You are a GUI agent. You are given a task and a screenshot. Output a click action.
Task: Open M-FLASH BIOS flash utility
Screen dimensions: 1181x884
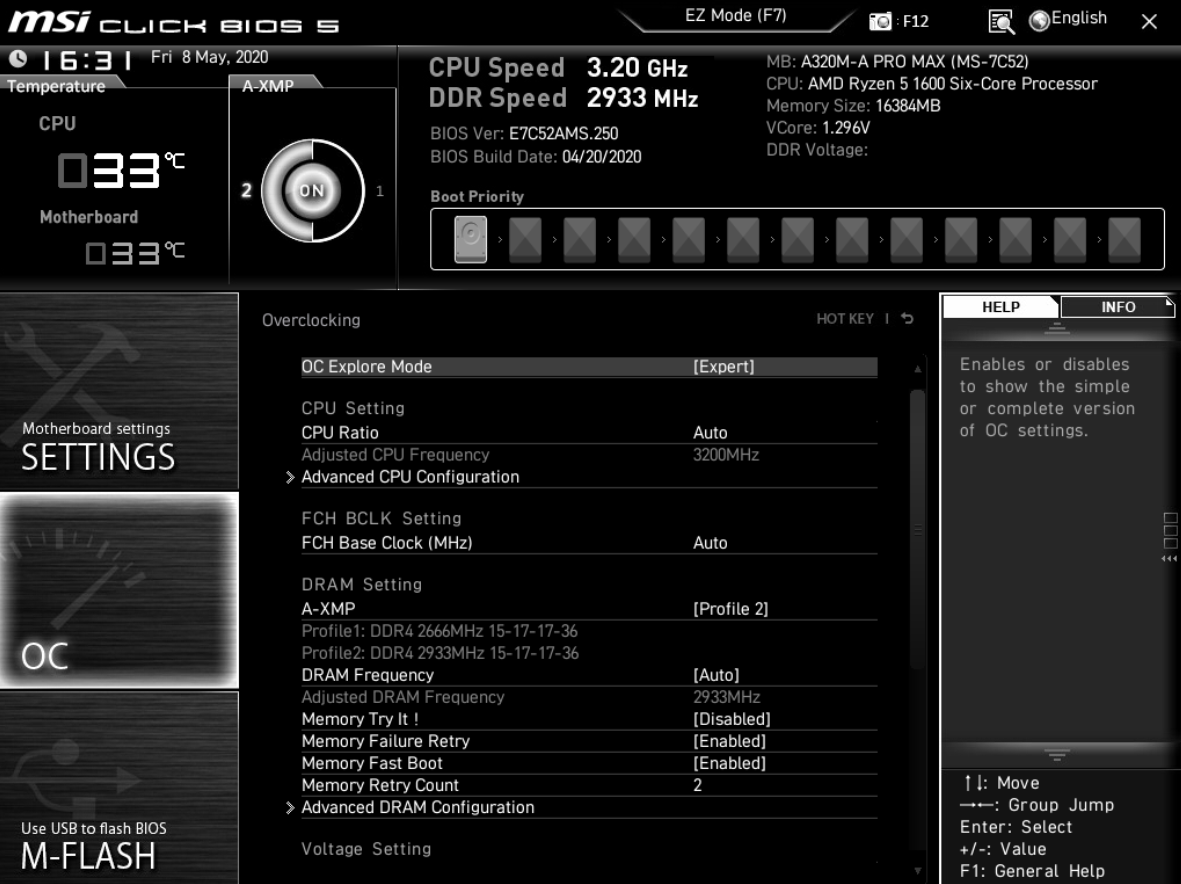pyautogui.click(x=119, y=788)
